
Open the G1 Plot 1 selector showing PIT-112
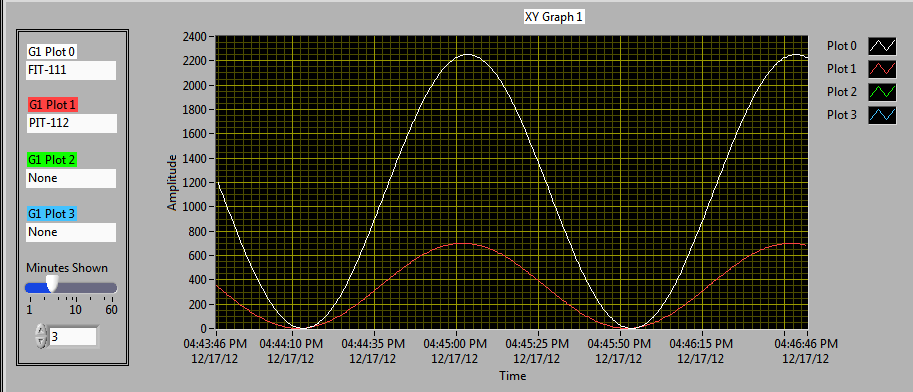[x=71, y=123]
